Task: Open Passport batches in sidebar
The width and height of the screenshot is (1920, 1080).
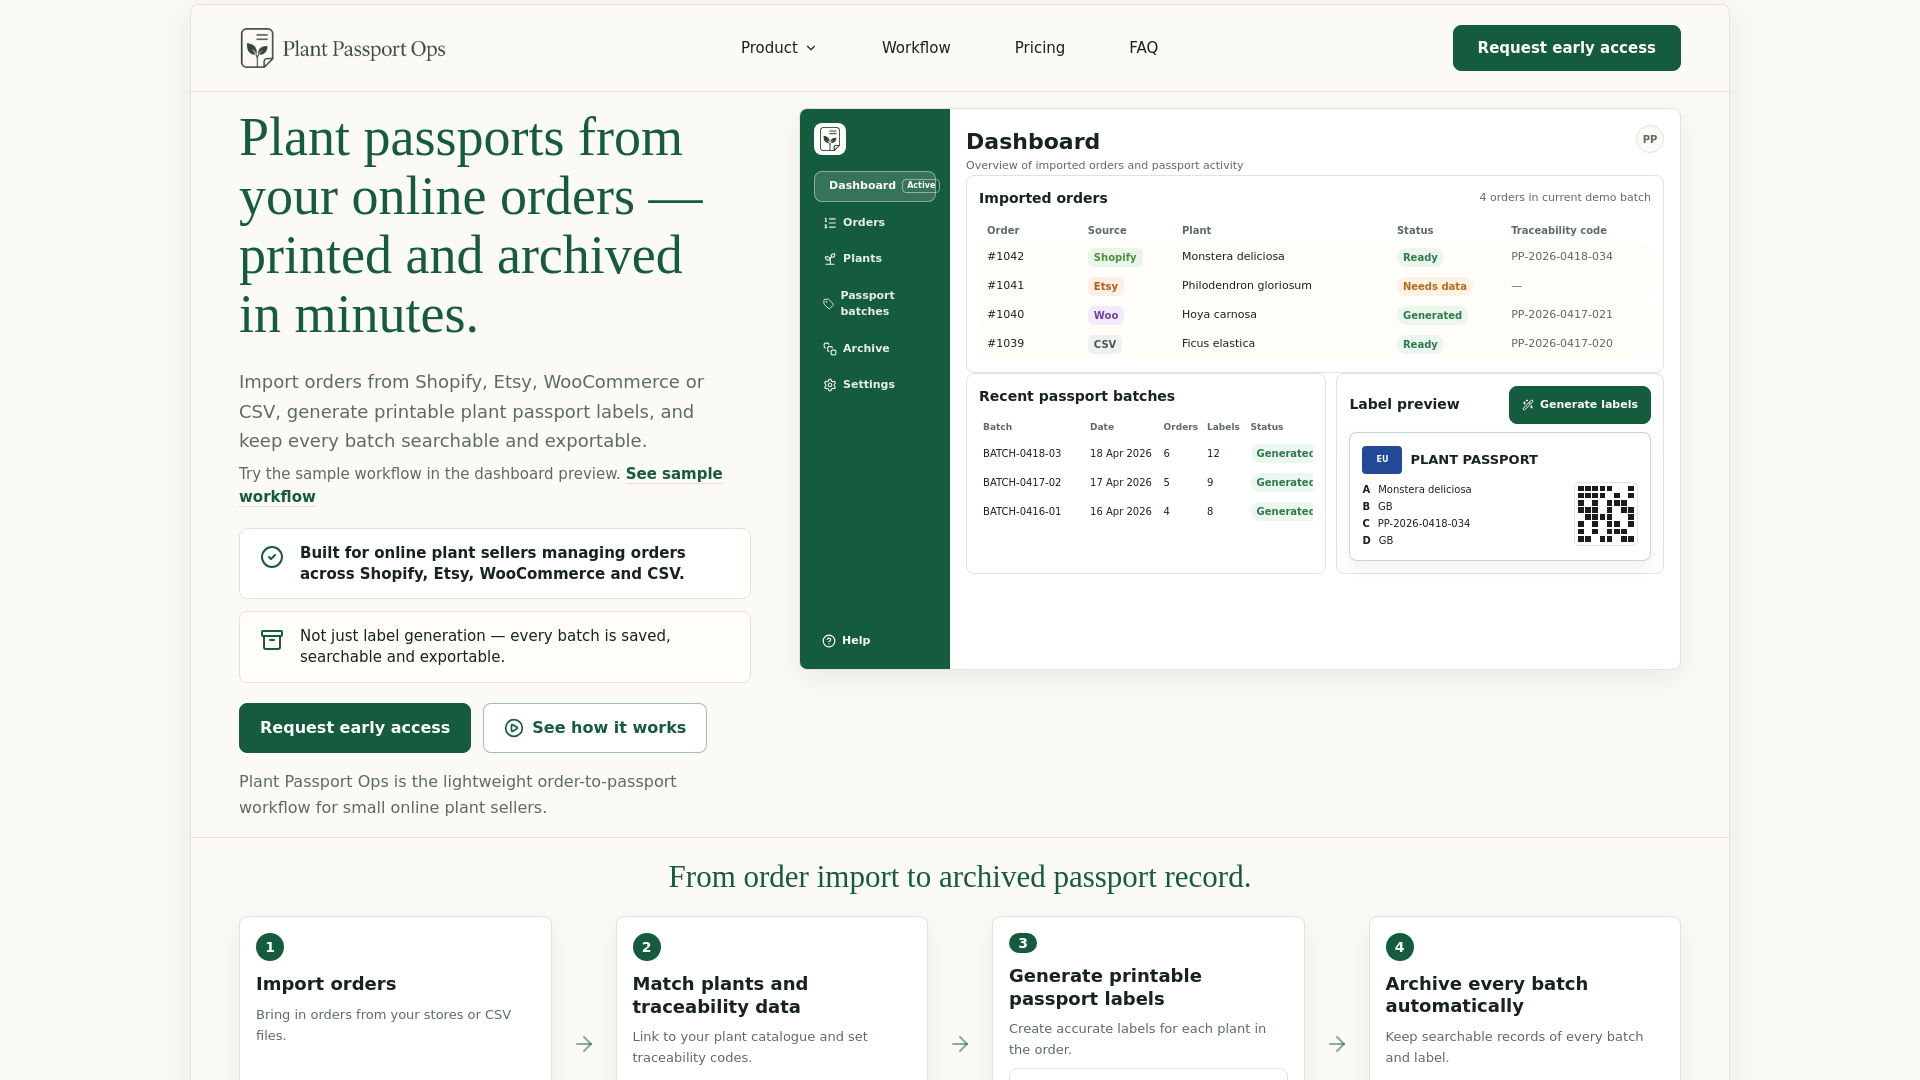Action: pos(875,304)
